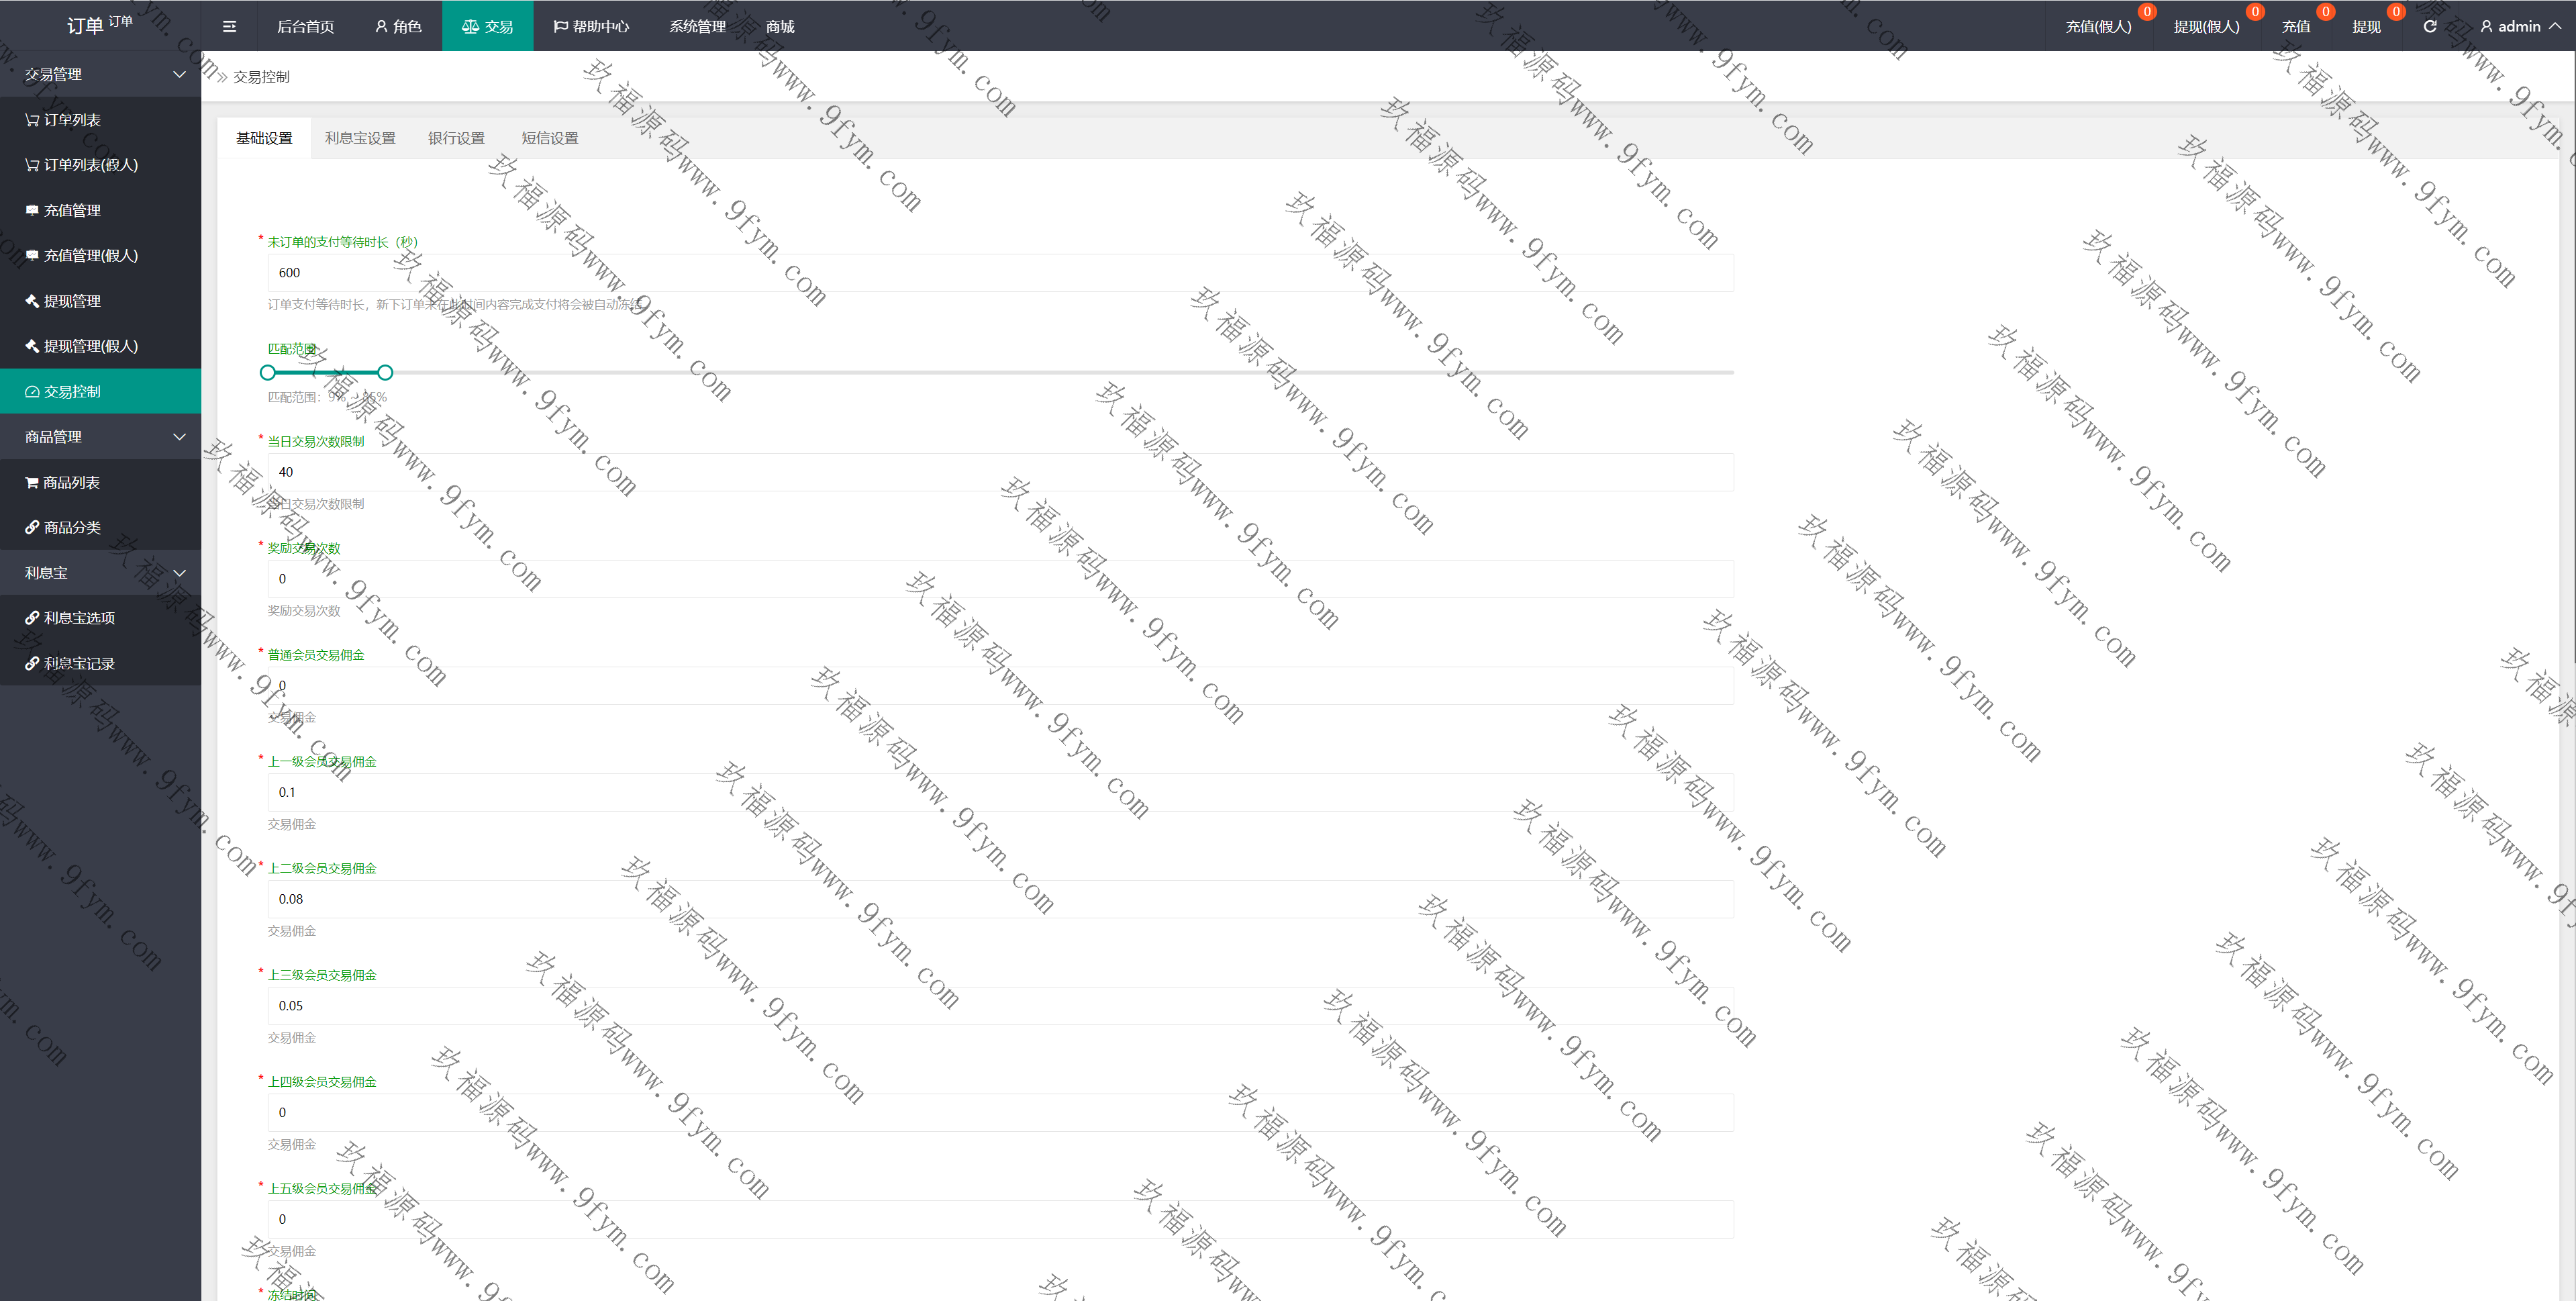Open 利息宝选项 in the sidebar

click(78, 618)
